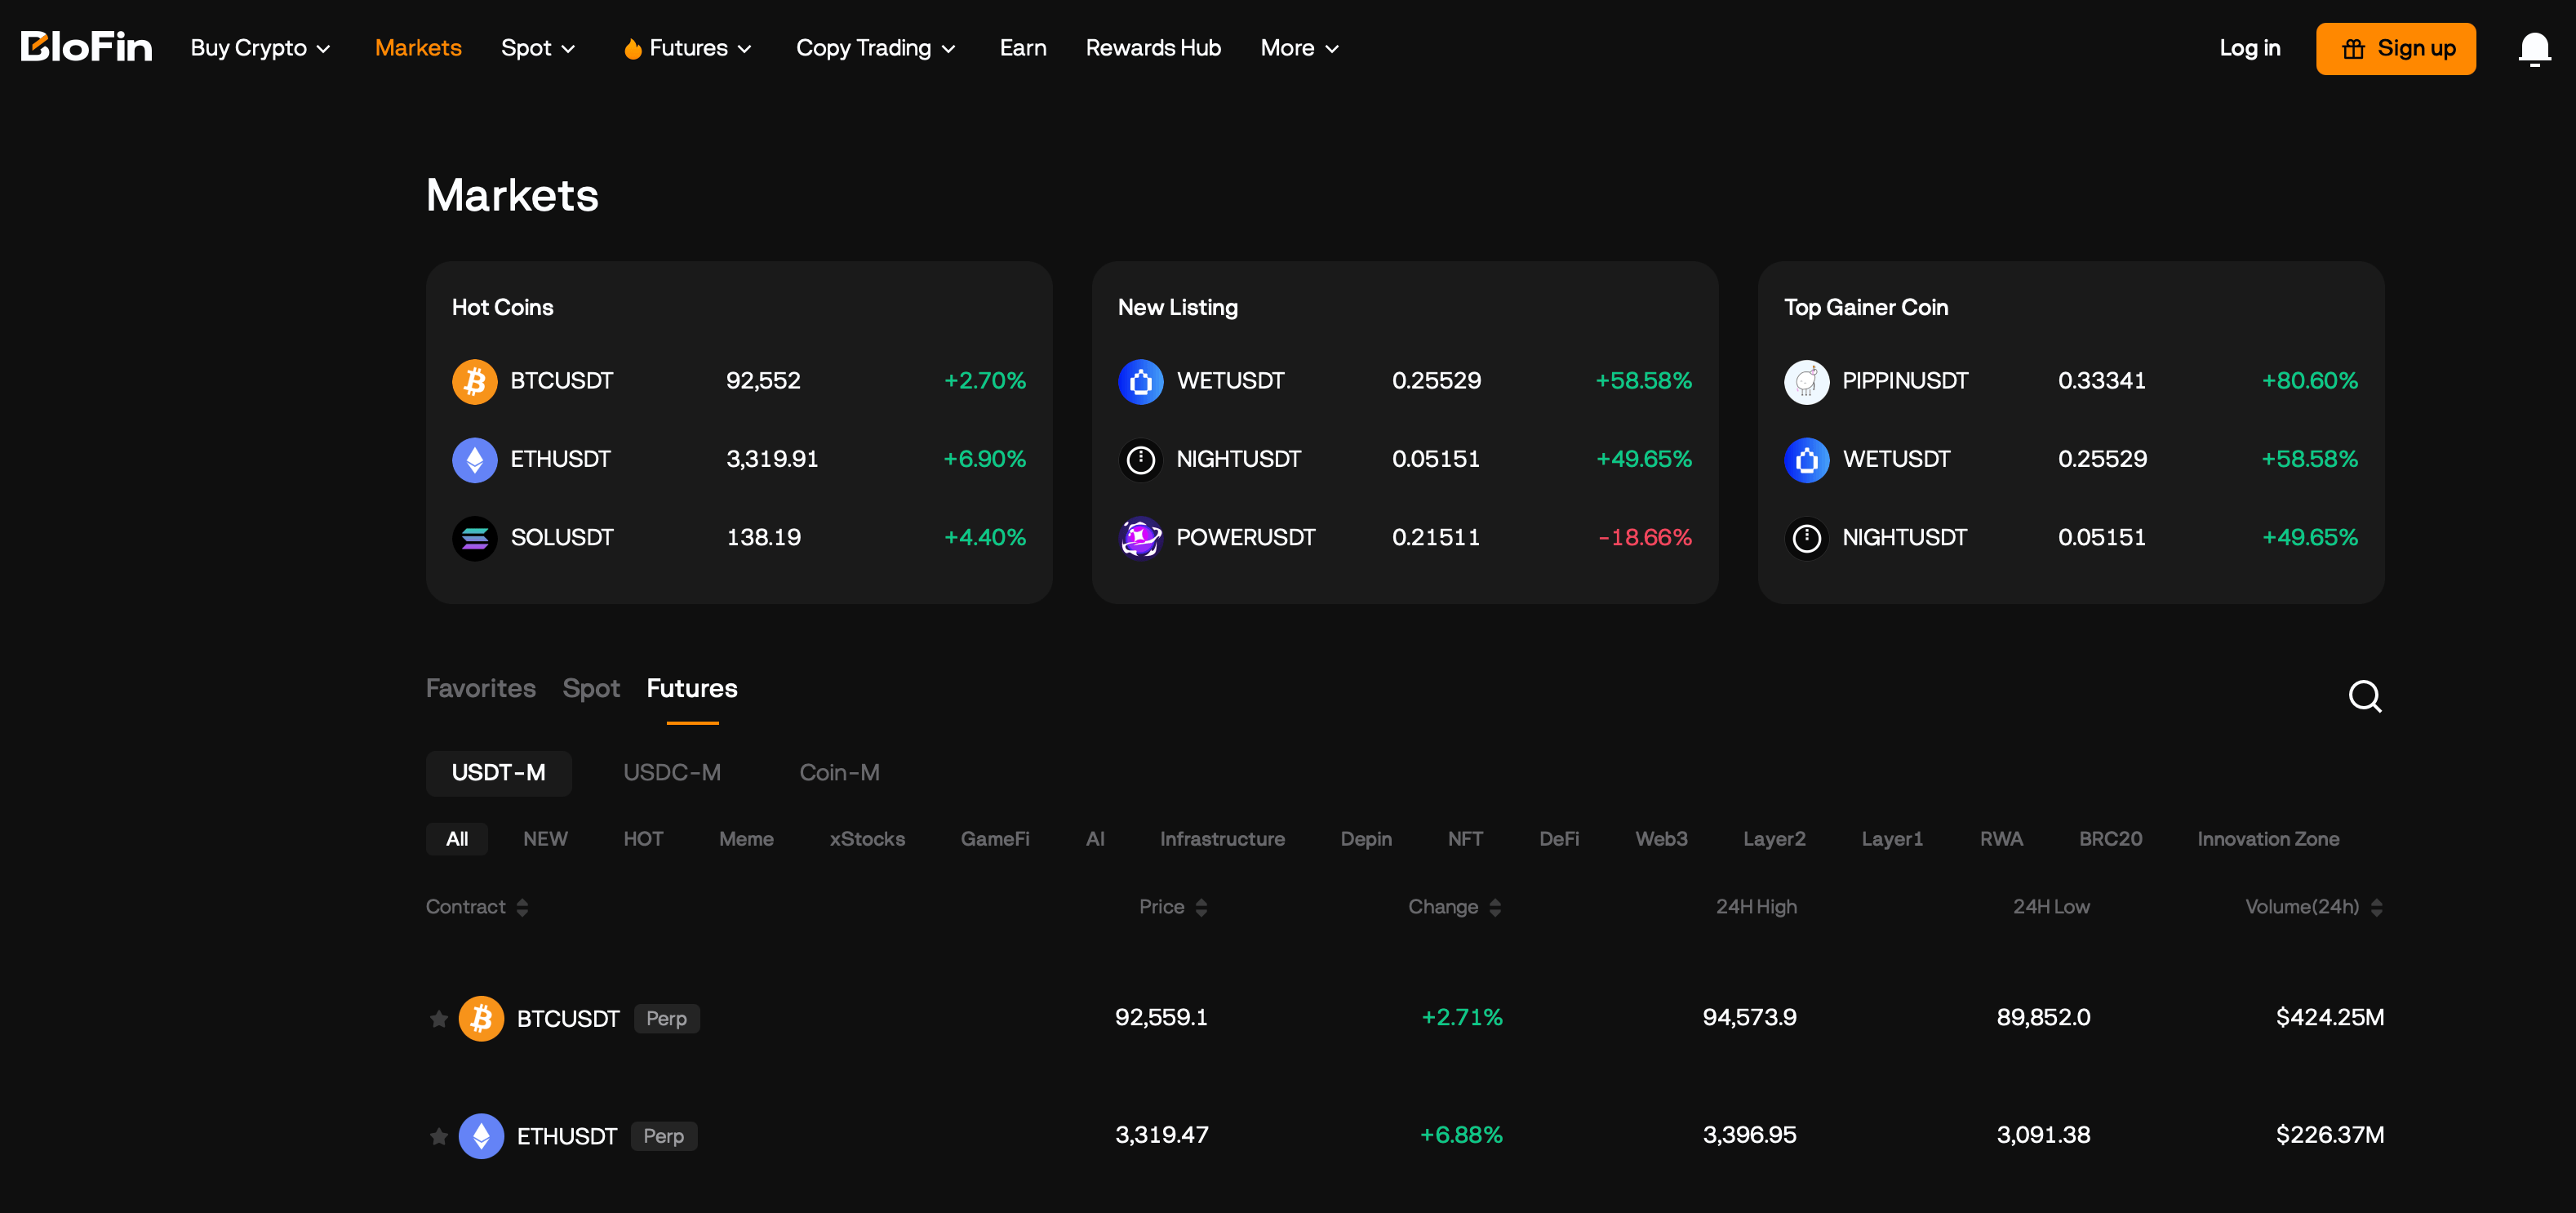Open the Buy Crypto dropdown
The height and width of the screenshot is (1213, 2576).
pyautogui.click(x=259, y=47)
